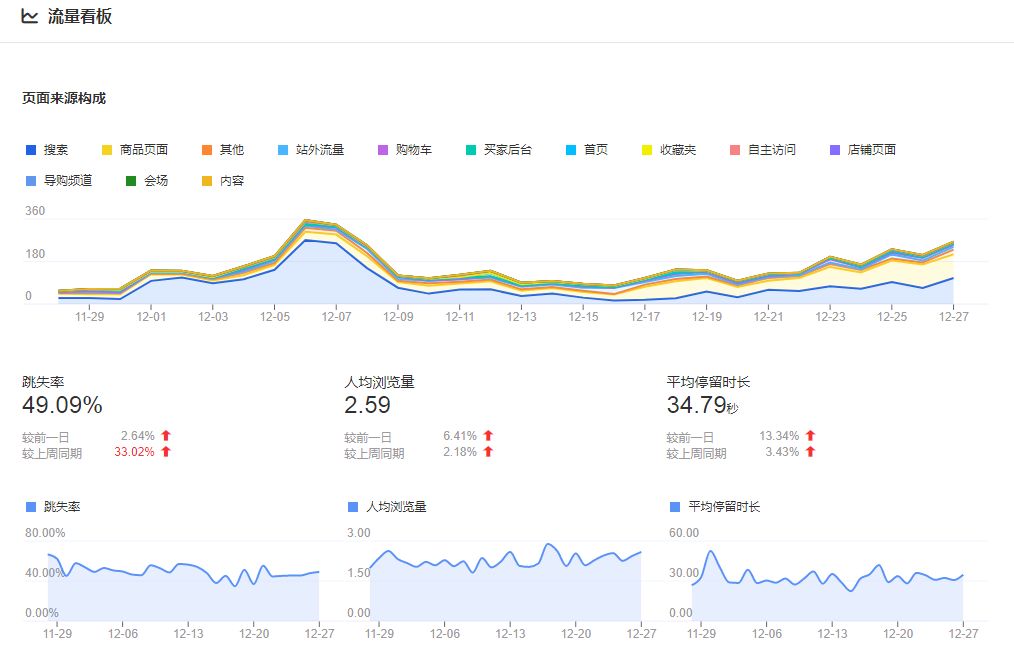Image resolution: width=1014 pixels, height=667 pixels.
Task: Toggle the 其他 legend color swatch
Action: coord(206,150)
